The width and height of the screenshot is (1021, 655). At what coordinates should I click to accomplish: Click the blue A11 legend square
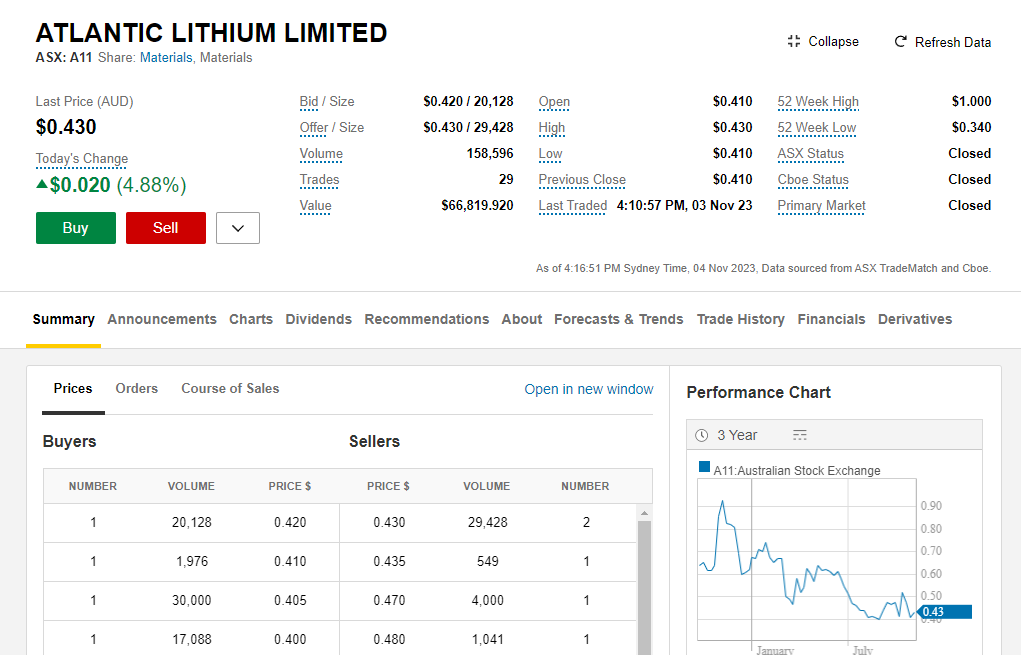click(x=704, y=466)
